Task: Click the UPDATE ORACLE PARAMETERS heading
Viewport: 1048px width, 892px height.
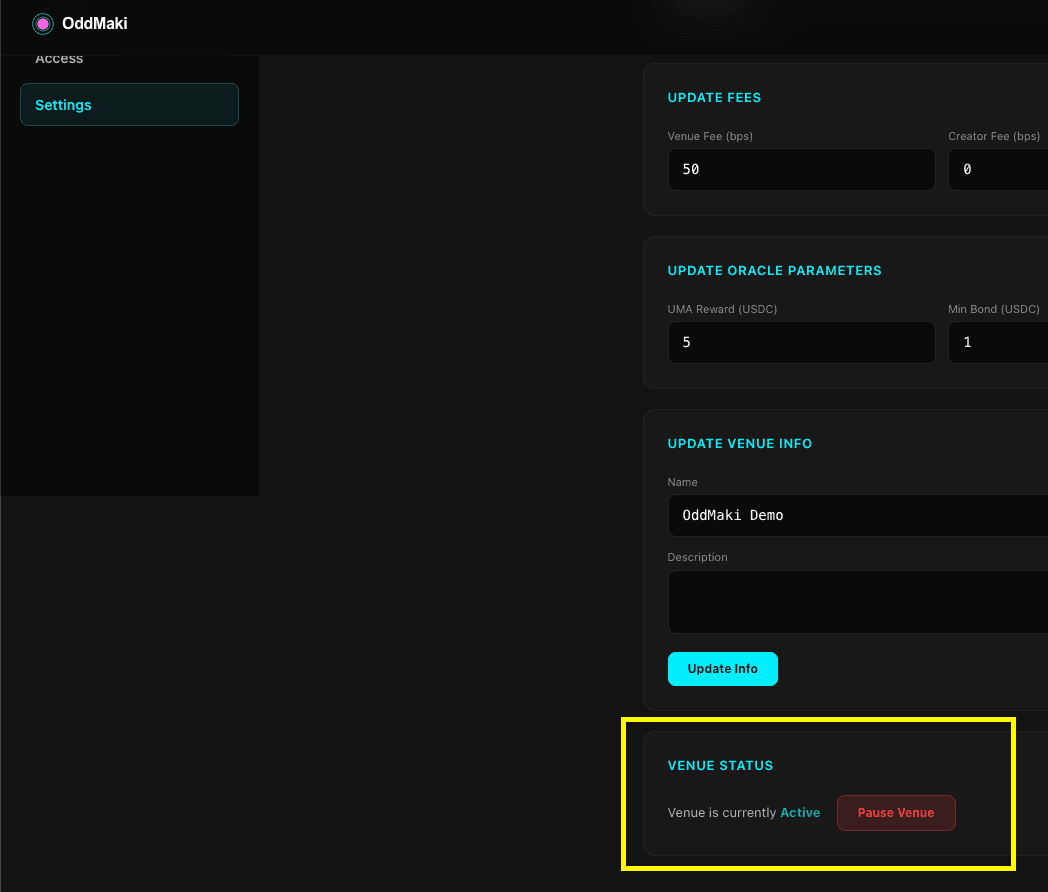Action: pos(775,271)
